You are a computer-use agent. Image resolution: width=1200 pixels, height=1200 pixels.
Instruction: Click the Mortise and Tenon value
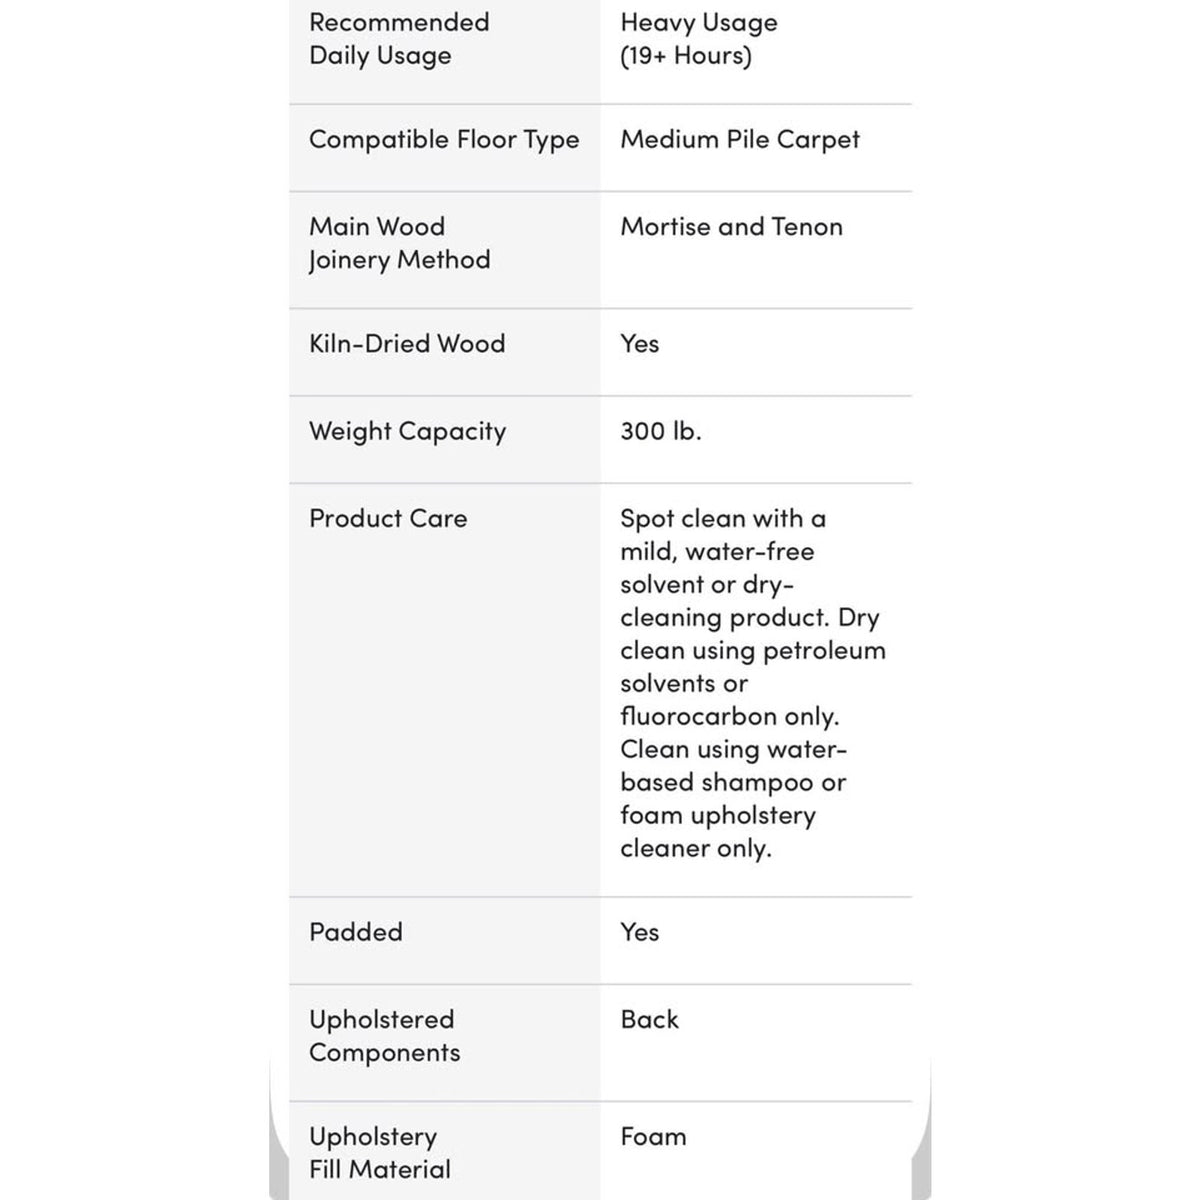point(731,227)
